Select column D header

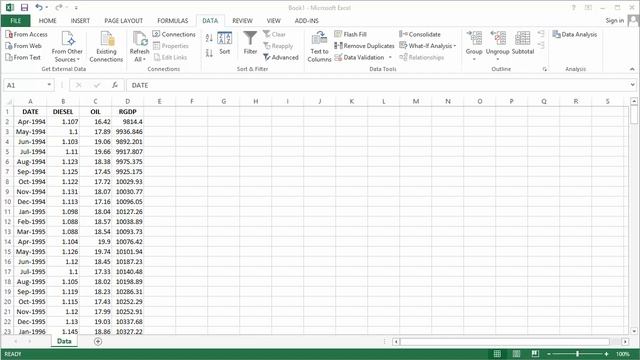pyautogui.click(x=127, y=101)
